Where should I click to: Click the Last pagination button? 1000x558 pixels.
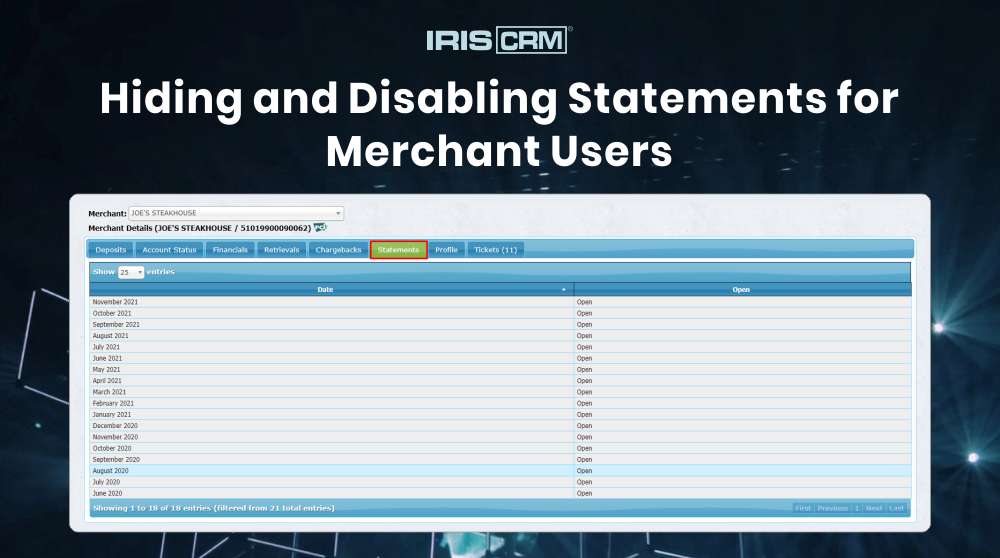tap(896, 508)
